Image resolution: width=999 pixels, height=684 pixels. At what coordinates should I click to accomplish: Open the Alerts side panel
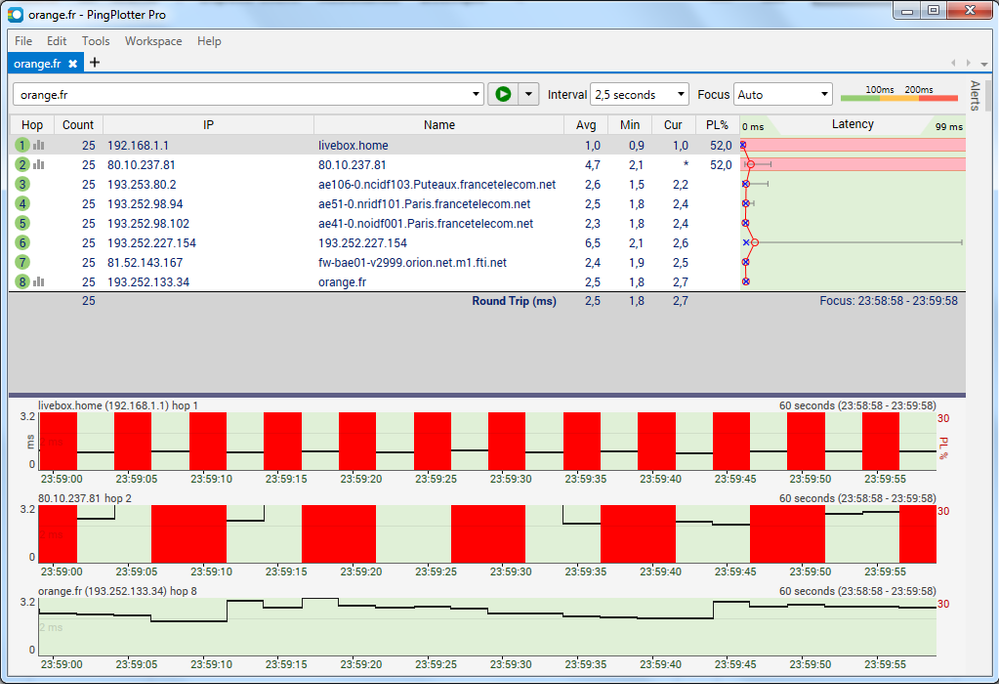[x=975, y=96]
